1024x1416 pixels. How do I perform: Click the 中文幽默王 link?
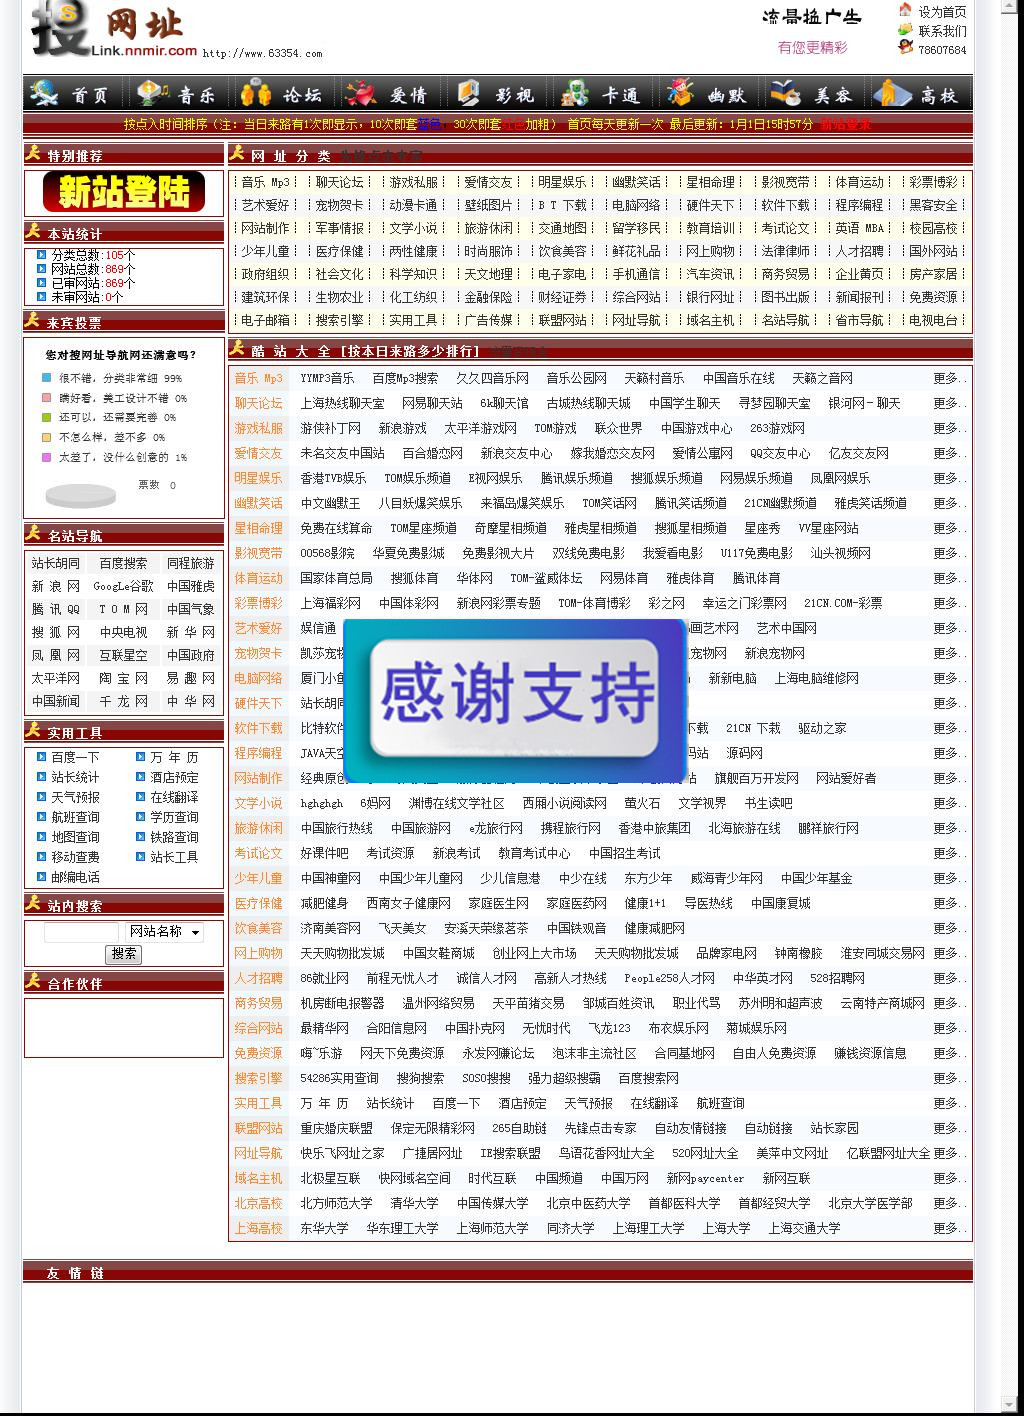click(x=330, y=503)
